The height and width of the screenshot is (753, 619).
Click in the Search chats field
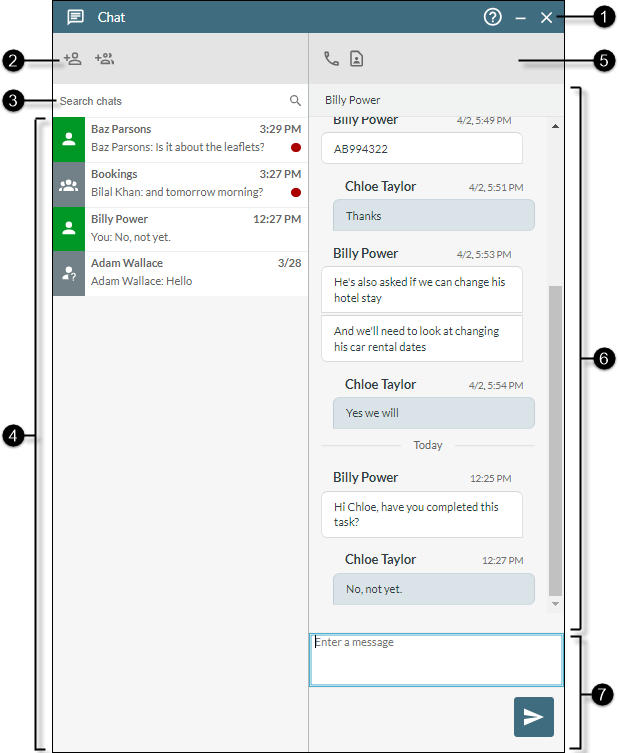click(170, 101)
